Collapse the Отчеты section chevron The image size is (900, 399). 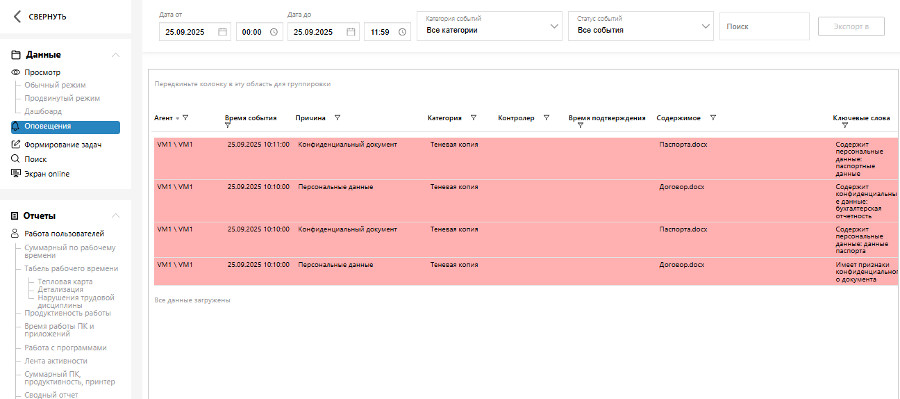115,216
